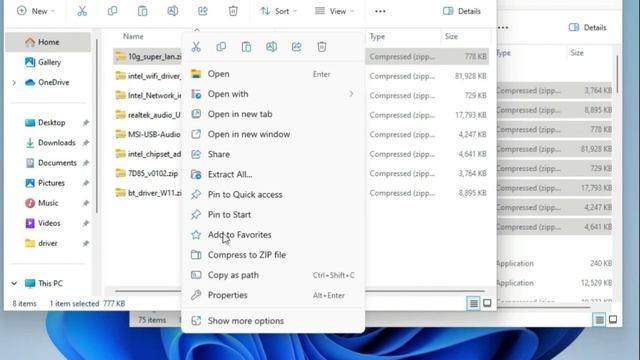This screenshot has height=360, width=640.
Task: Delete using the context menu trash icon
Action: coord(322,47)
